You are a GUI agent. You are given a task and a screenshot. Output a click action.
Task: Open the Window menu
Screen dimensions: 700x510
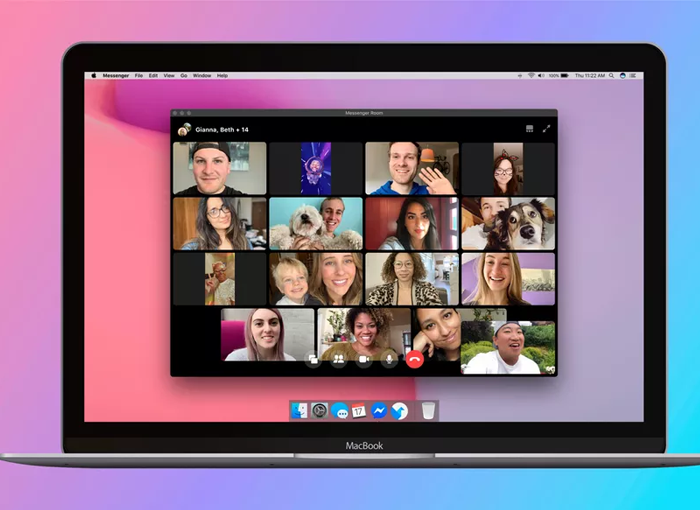pyautogui.click(x=202, y=76)
